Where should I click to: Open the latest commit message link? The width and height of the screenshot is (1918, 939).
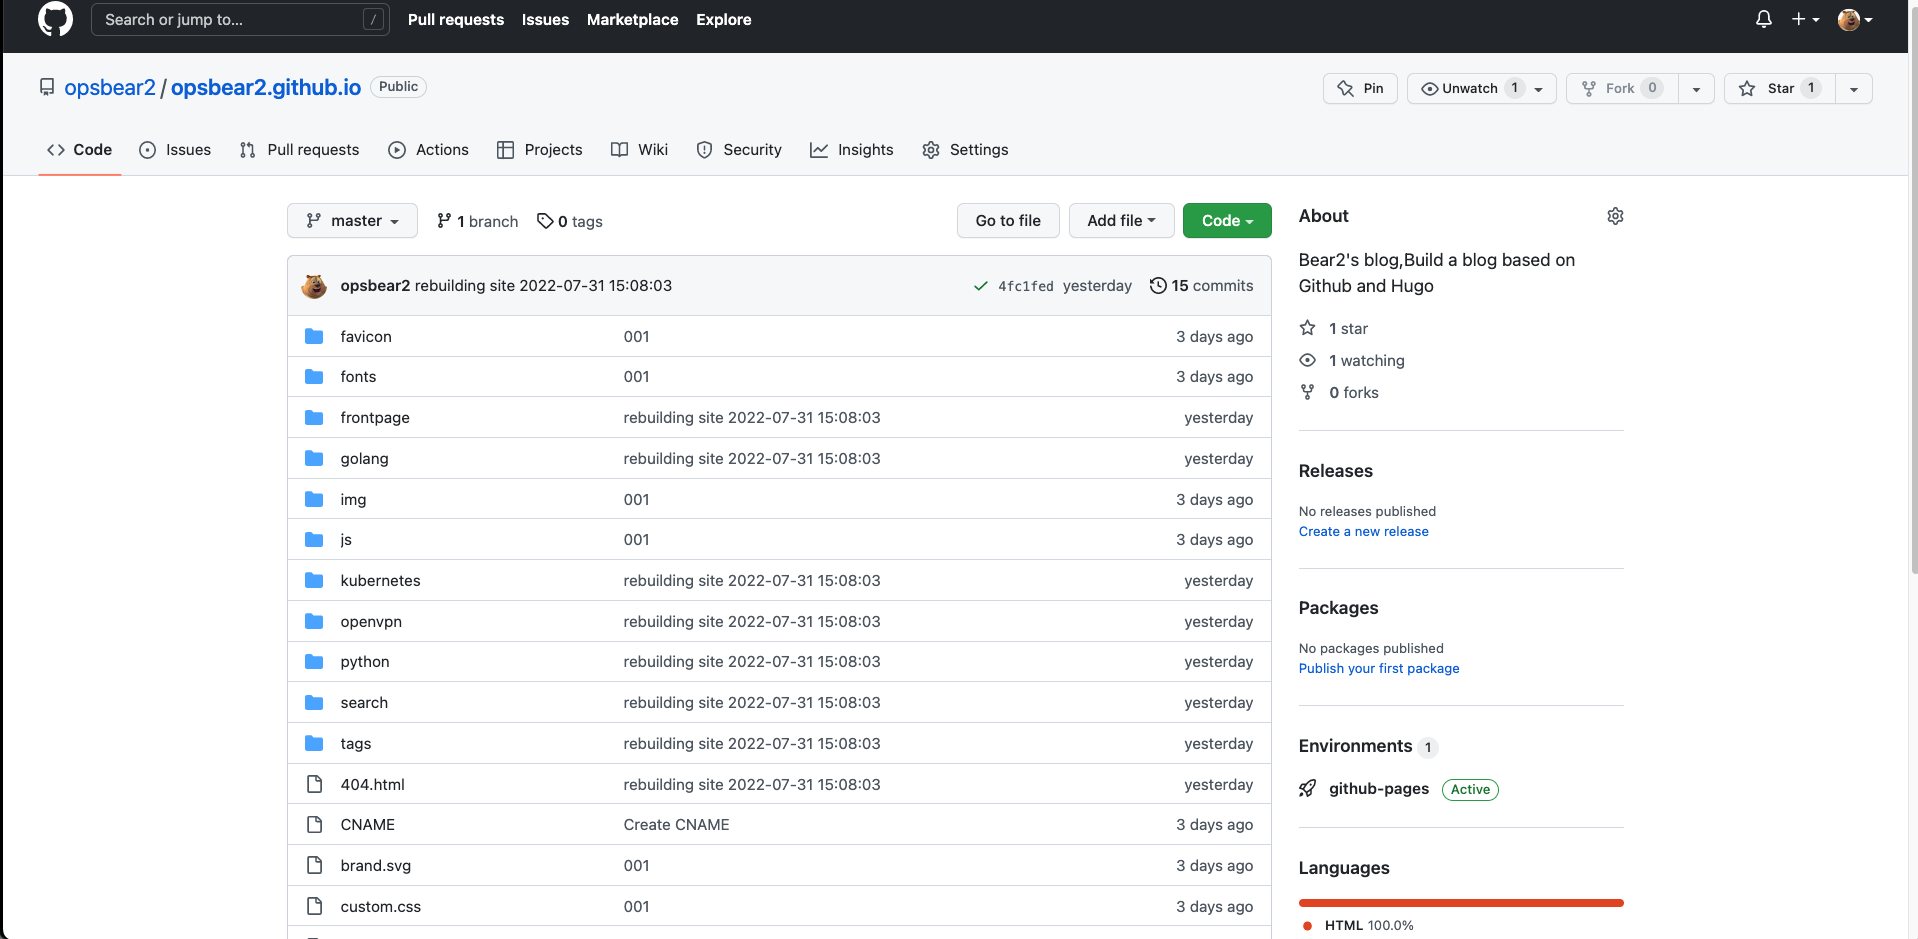click(x=543, y=286)
